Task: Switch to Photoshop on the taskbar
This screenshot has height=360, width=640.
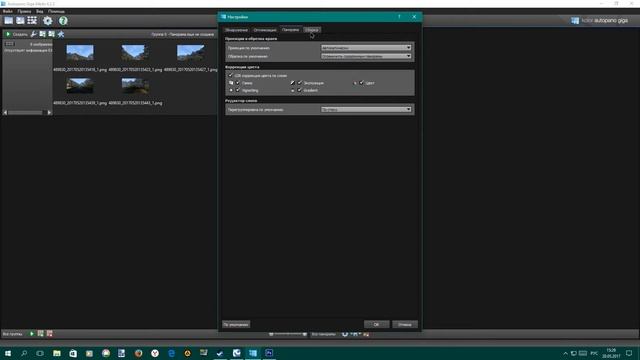Action: 269,353
